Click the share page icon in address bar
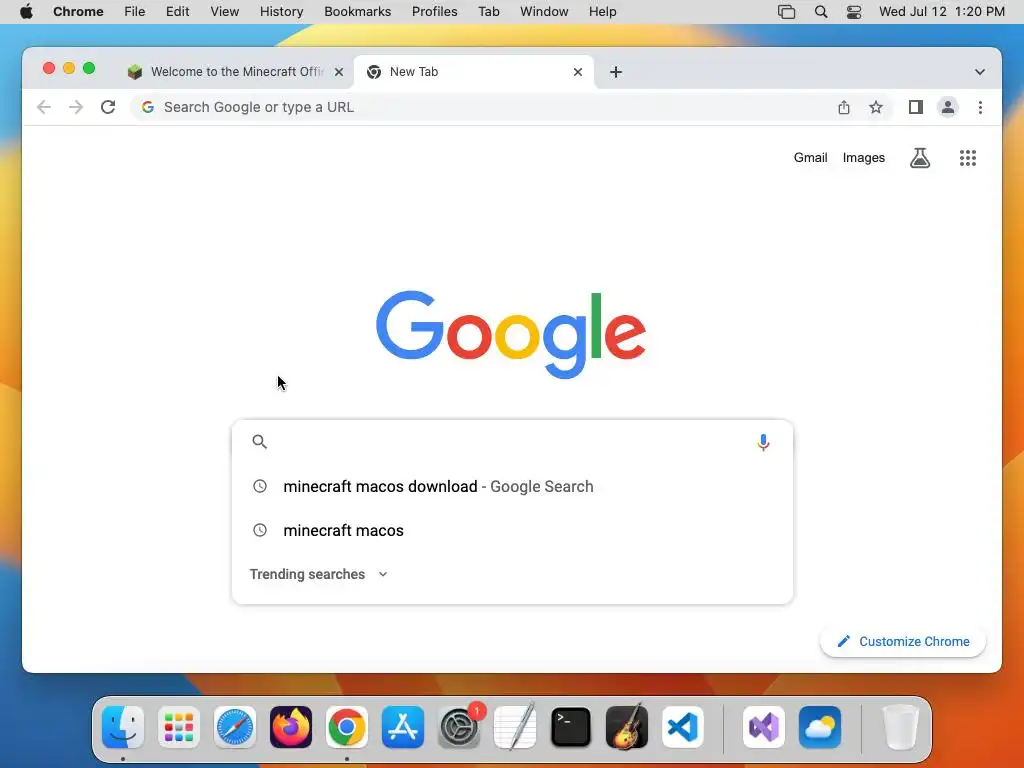 tap(844, 107)
